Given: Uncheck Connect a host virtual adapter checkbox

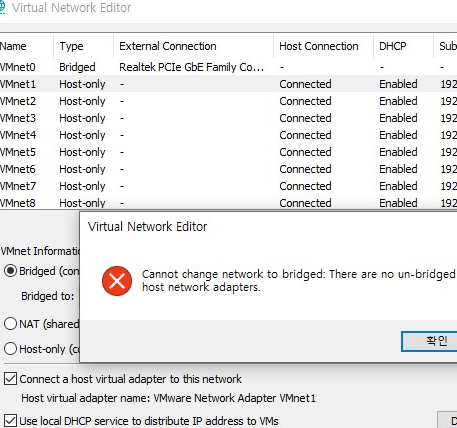Looking at the screenshot, I should [x=10, y=379].
